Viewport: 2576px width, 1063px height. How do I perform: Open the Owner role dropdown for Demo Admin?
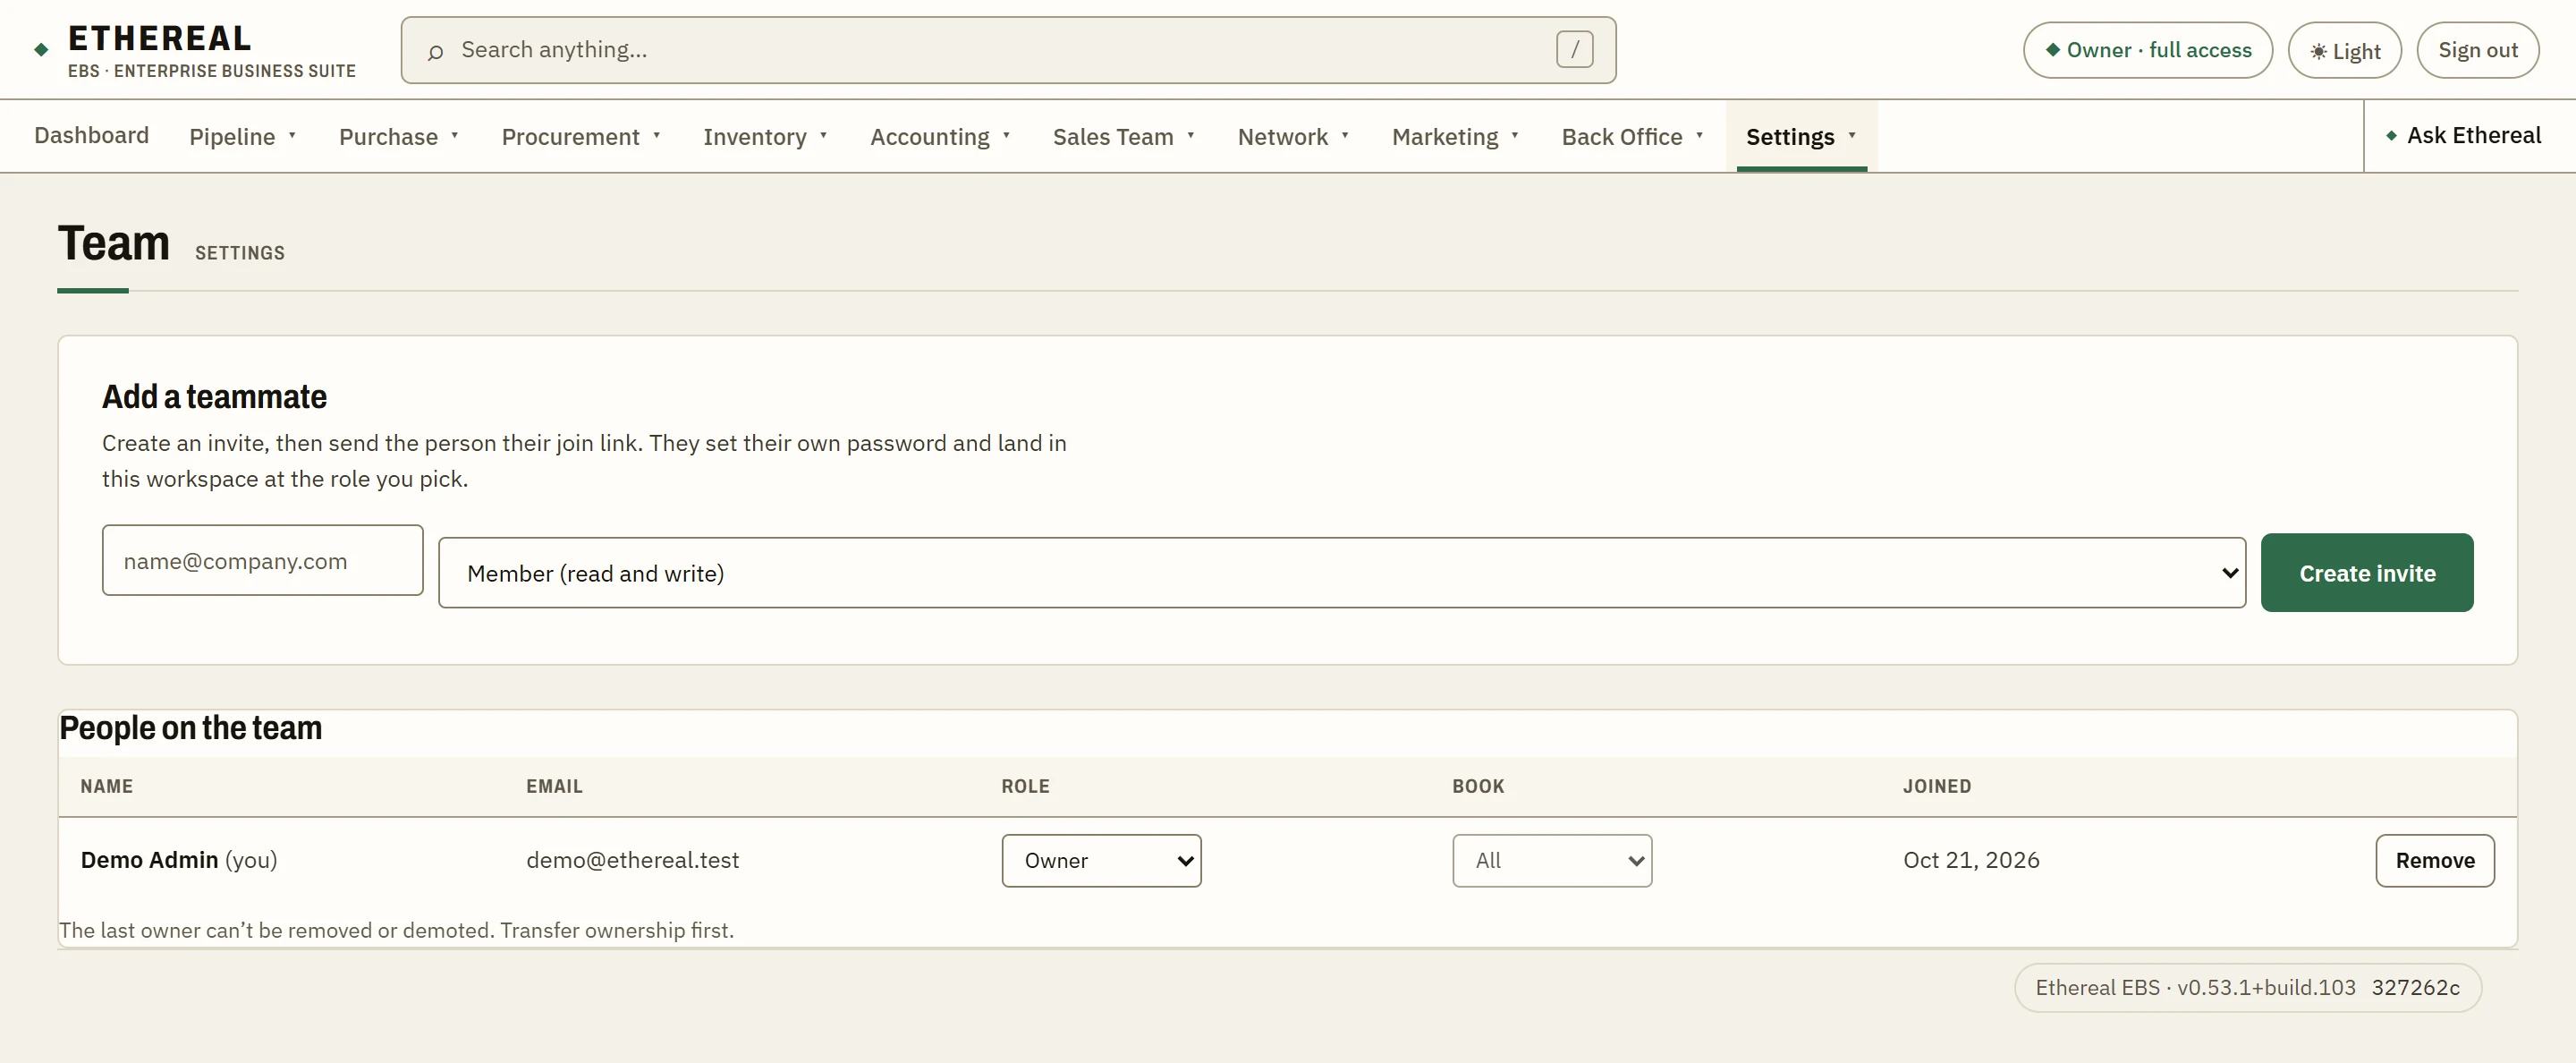1101,860
